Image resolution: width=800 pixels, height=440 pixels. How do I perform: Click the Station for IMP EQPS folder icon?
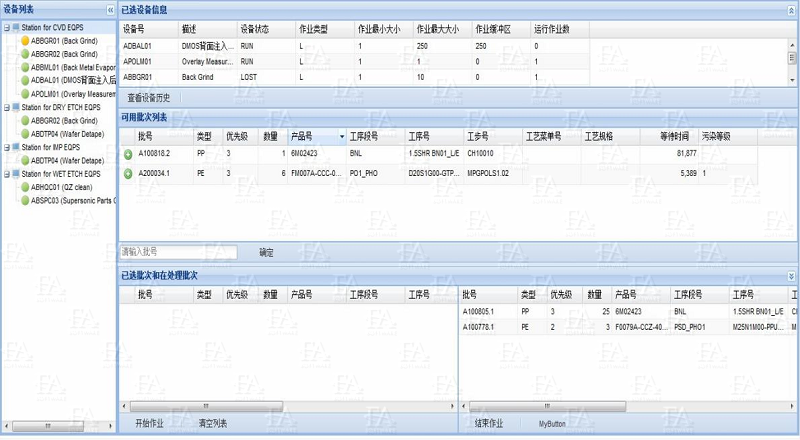[x=16, y=147]
